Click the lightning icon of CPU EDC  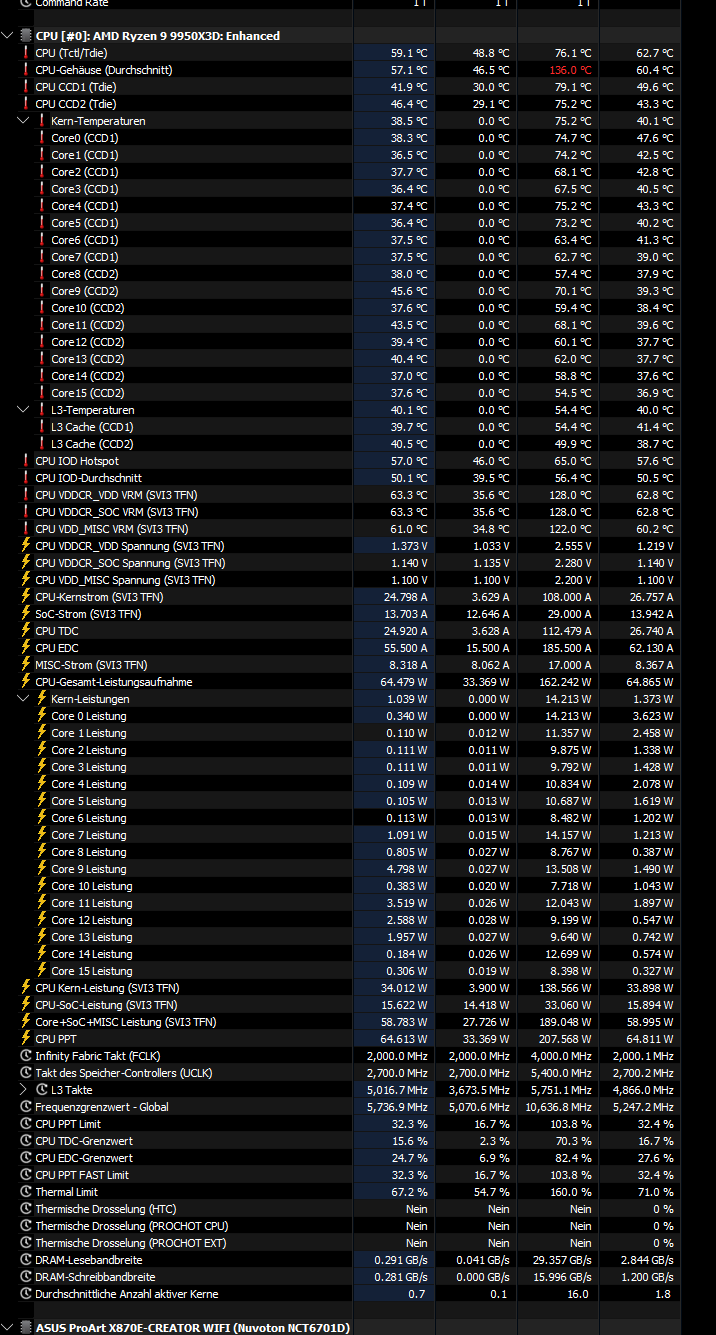[x=25, y=648]
